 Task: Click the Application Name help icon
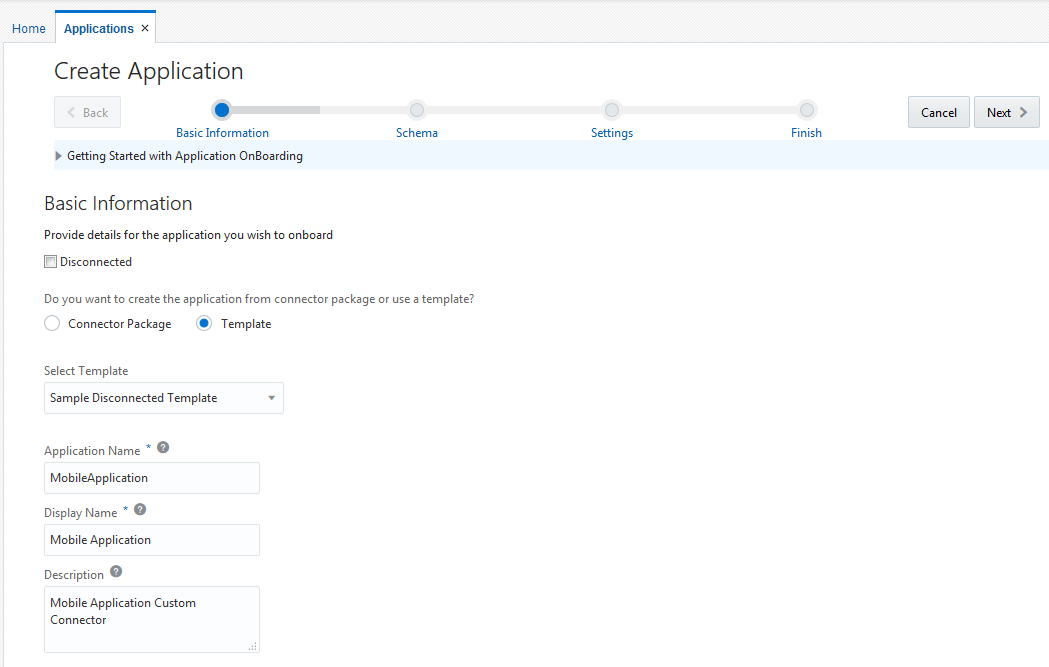point(163,448)
